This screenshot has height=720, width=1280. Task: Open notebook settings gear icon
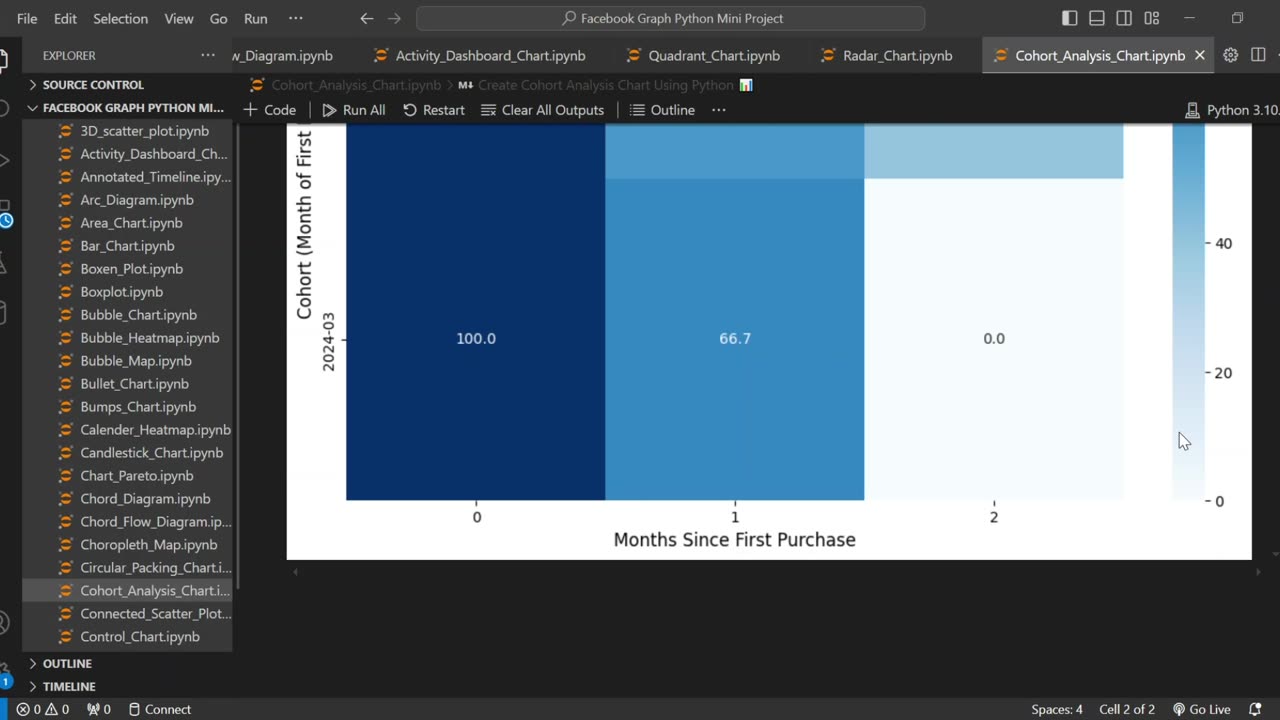click(x=1231, y=55)
